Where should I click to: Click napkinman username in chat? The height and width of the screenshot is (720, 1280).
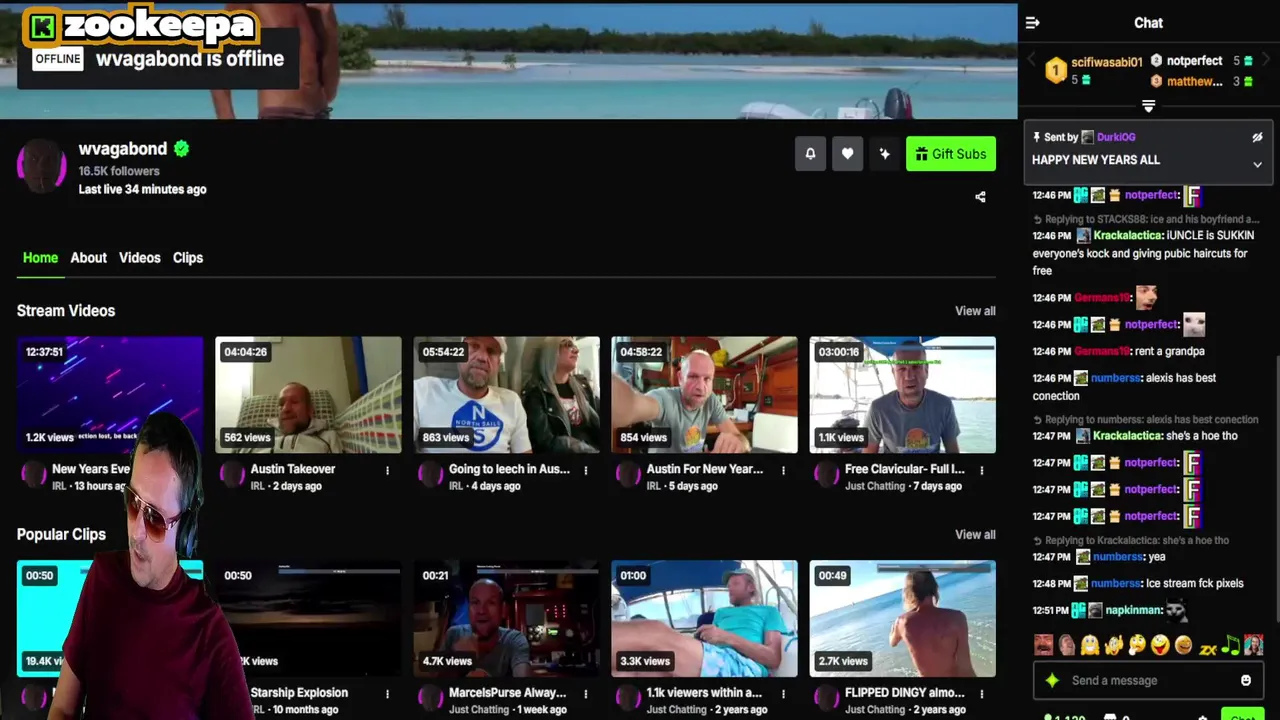(1134, 610)
